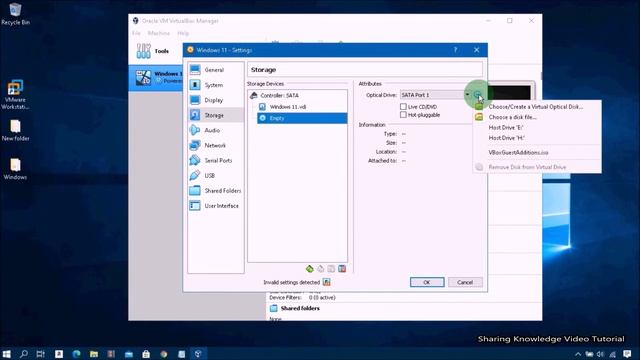Select Choose a disk file menu entry
This screenshot has width=640, height=360.
click(536, 117)
